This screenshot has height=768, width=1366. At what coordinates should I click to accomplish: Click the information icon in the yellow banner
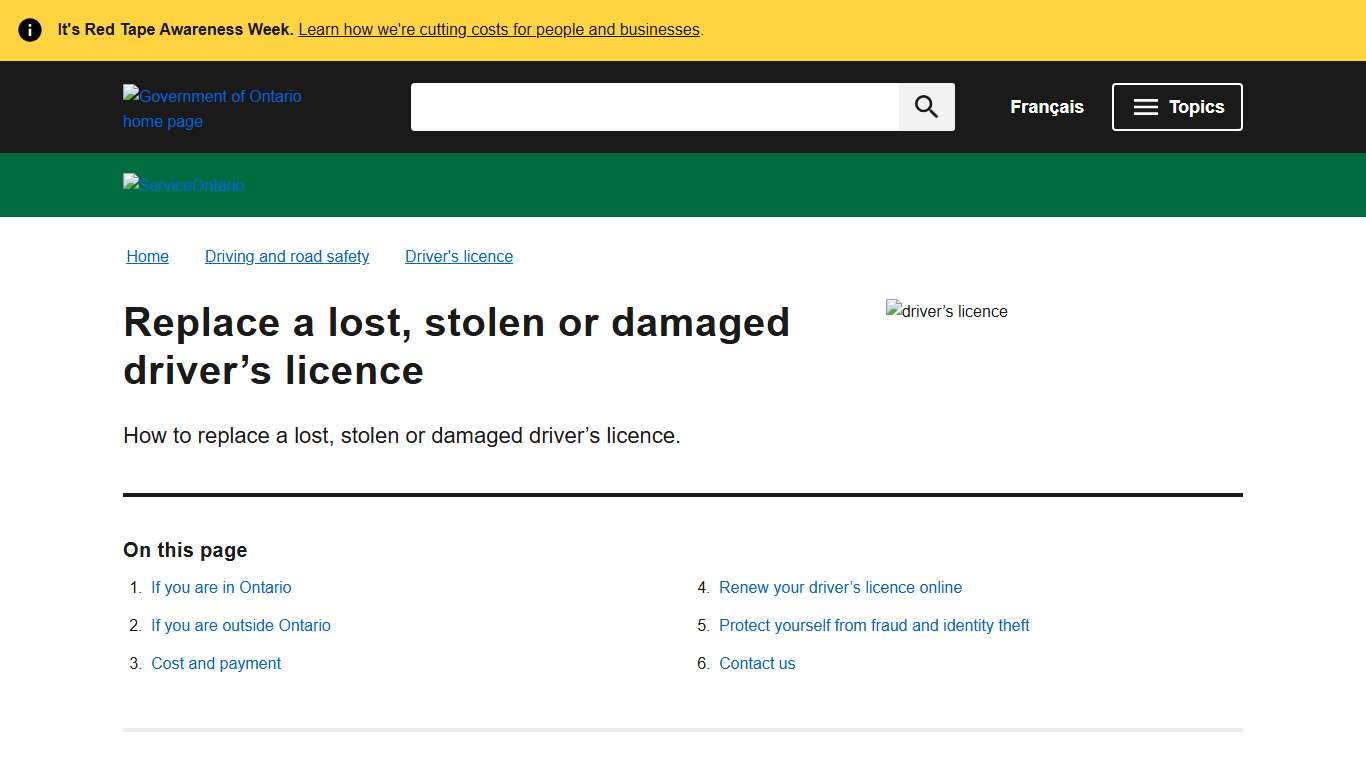pos(29,29)
